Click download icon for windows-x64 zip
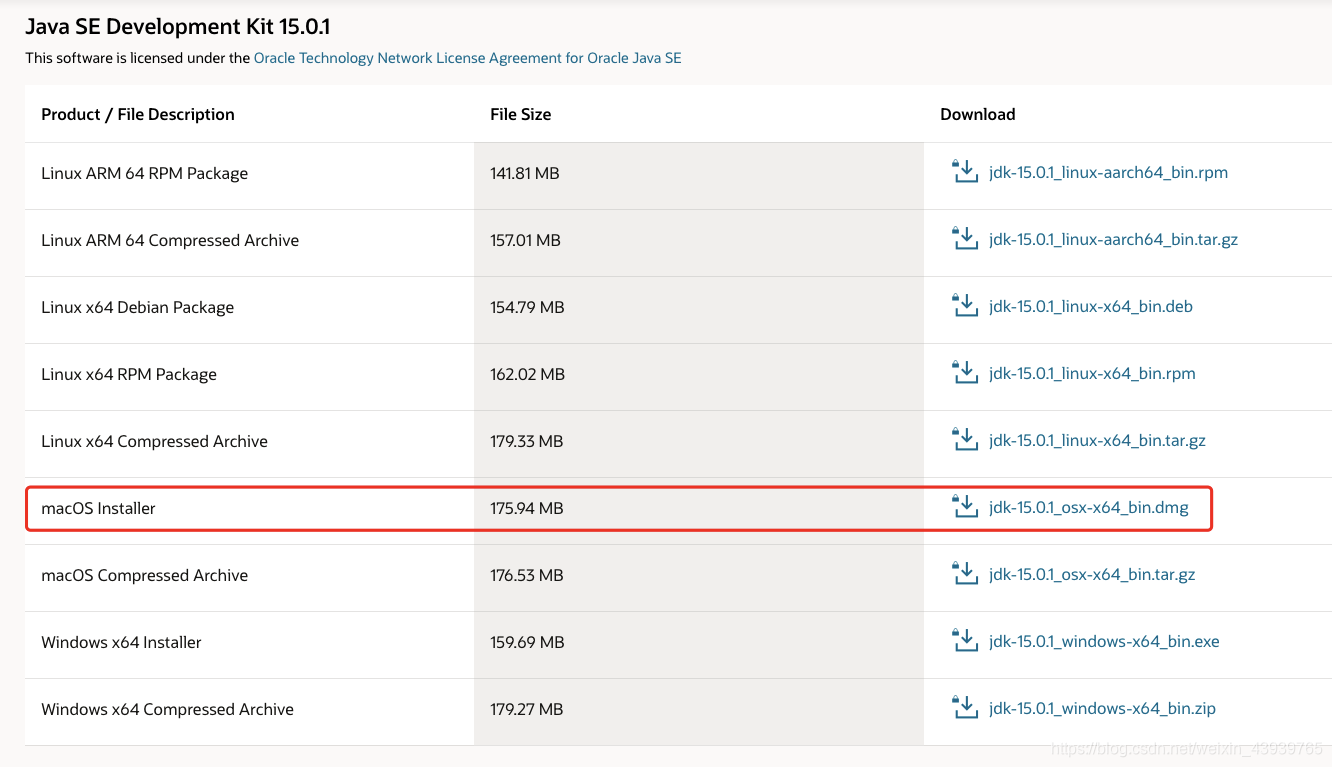 click(964, 708)
